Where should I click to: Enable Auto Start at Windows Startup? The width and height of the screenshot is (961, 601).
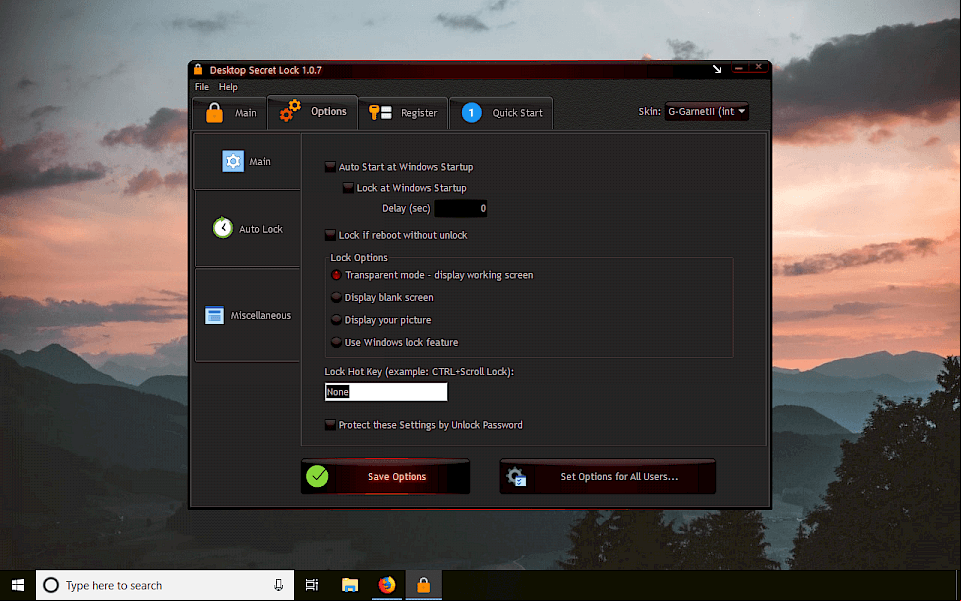[330, 167]
